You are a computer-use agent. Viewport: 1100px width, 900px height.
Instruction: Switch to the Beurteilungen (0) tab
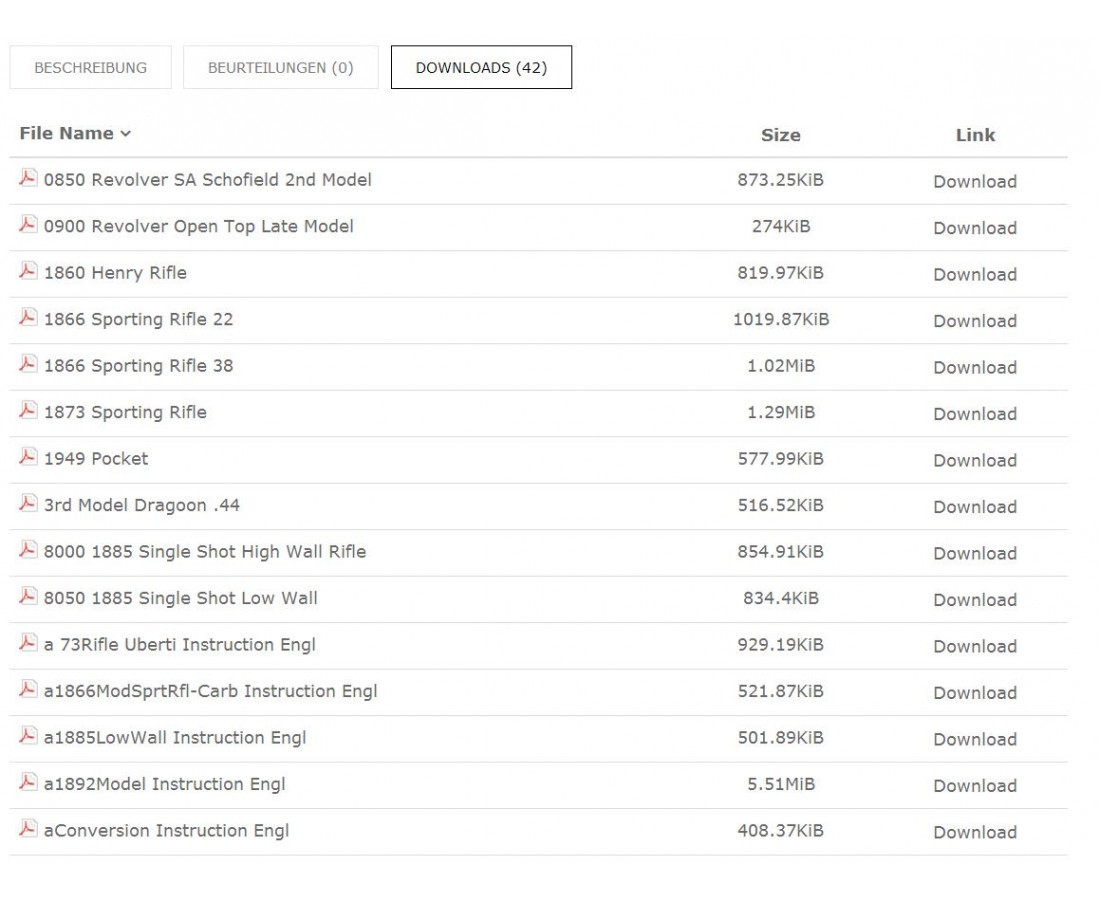pos(280,68)
